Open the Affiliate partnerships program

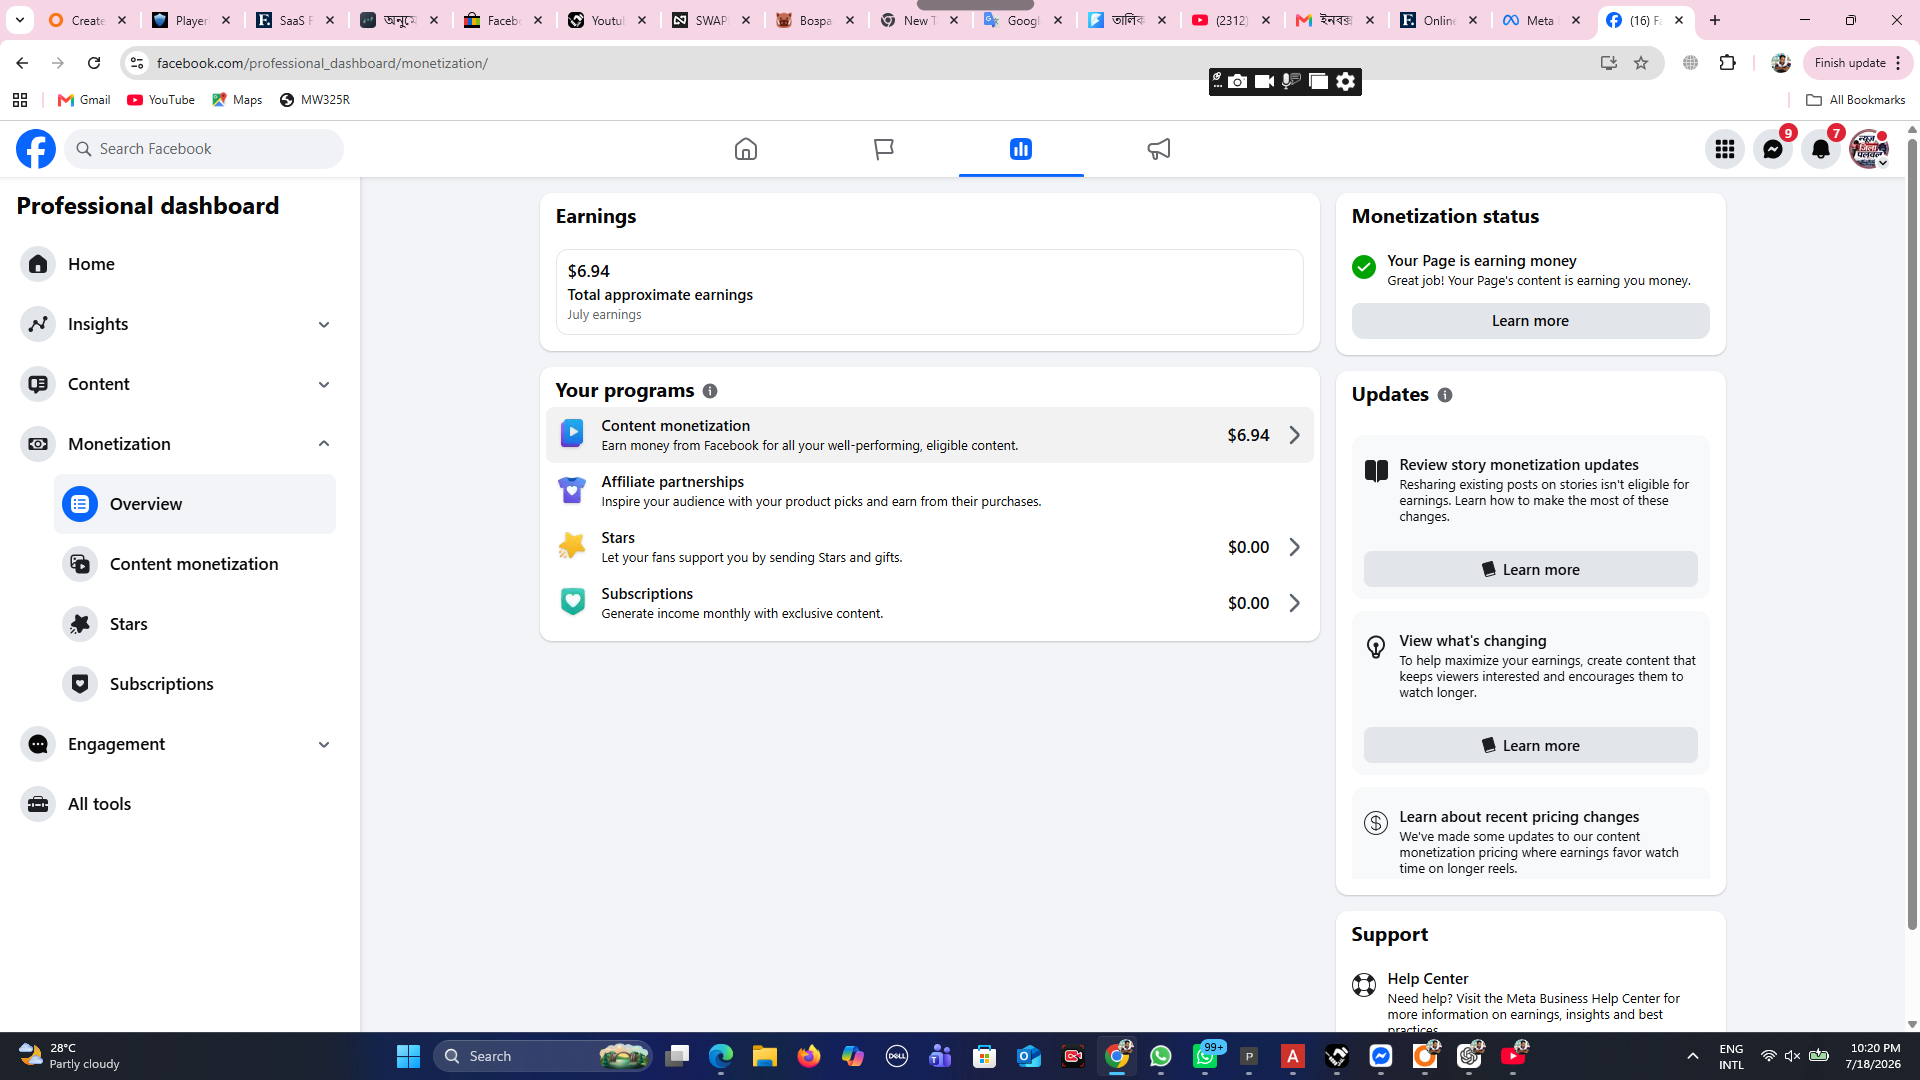pos(929,491)
